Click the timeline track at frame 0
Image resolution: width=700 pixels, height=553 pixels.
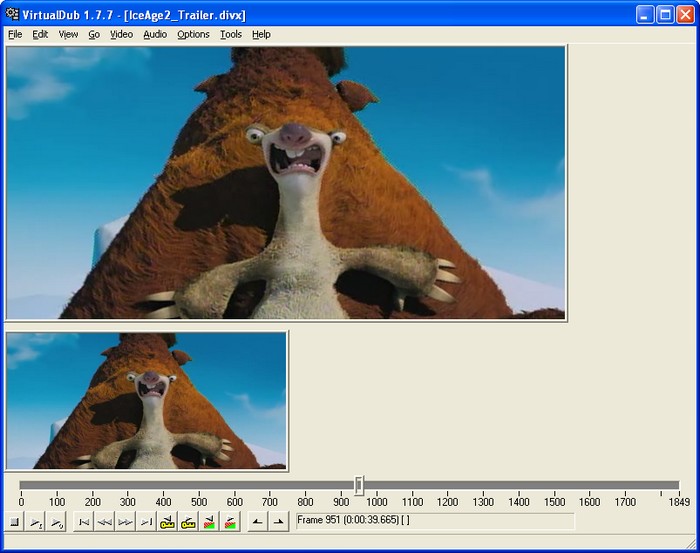coord(21,485)
